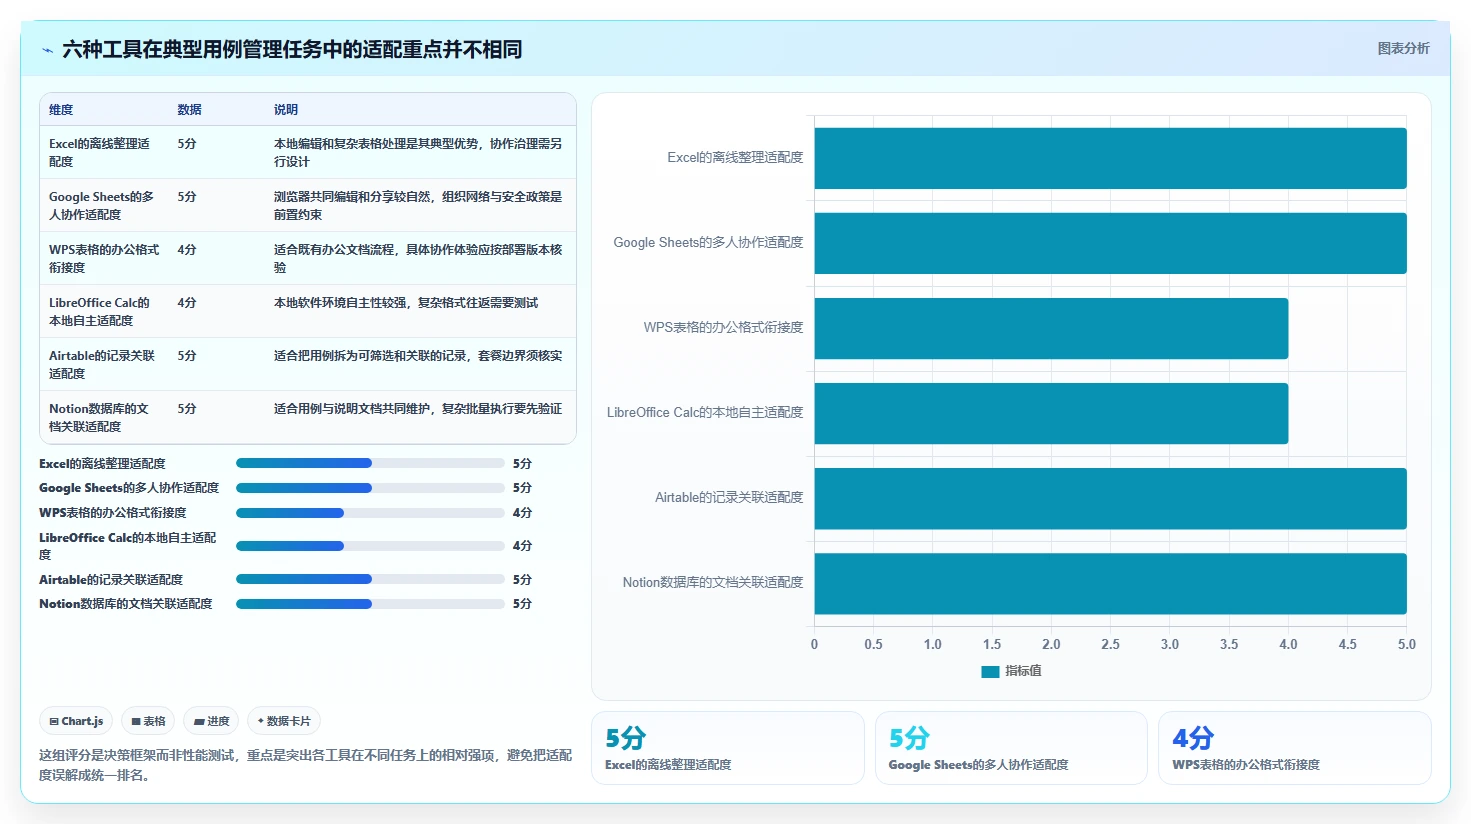Image resolution: width=1471 pixels, height=824 pixels.
Task: Click the Excel的离线整理适配度 bar in the chart
Action: point(1110,158)
